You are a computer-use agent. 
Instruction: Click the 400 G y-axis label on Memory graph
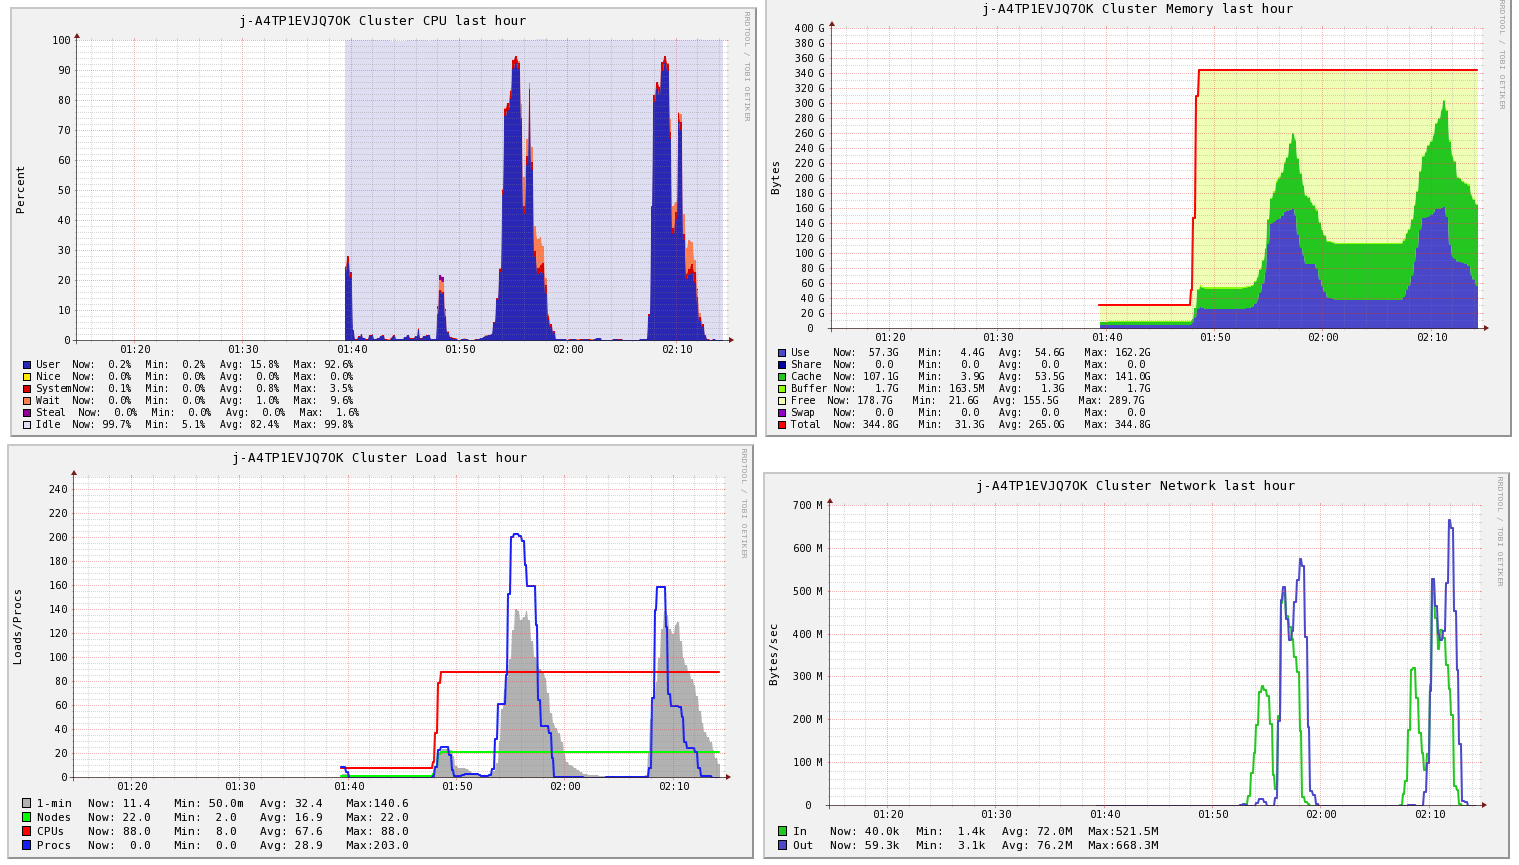810,28
